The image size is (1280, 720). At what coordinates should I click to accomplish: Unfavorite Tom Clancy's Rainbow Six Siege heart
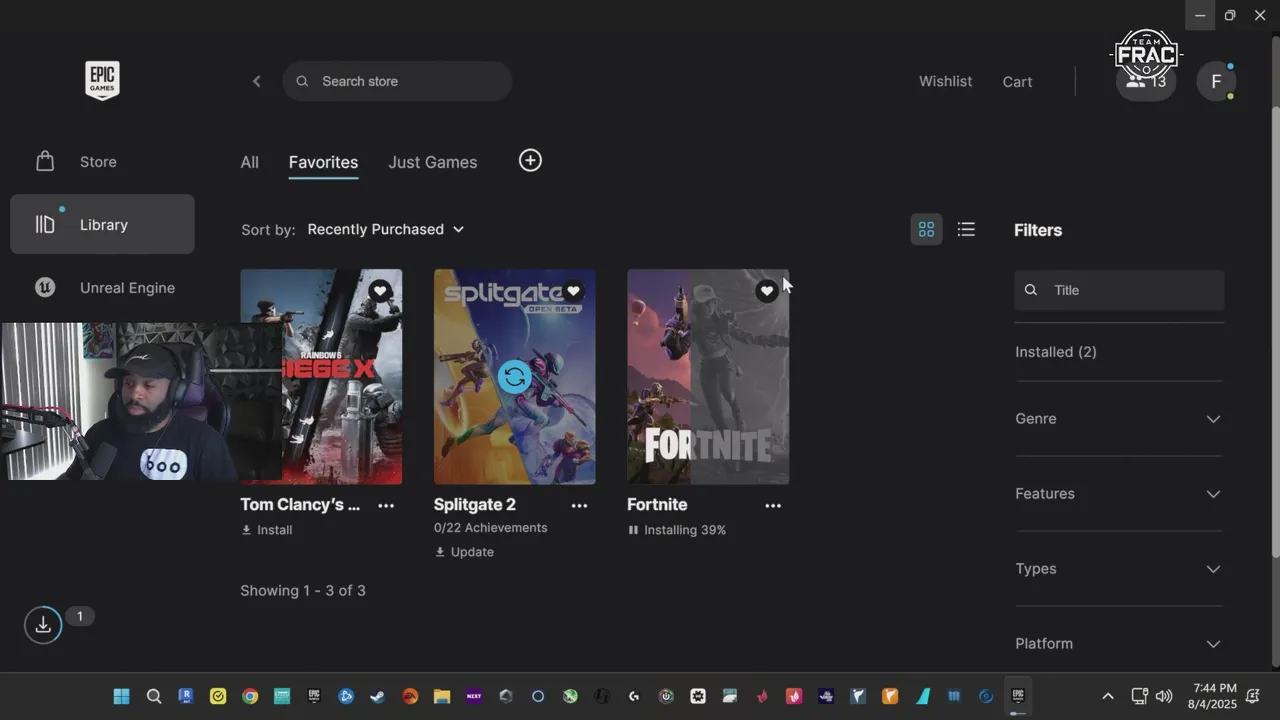380,291
